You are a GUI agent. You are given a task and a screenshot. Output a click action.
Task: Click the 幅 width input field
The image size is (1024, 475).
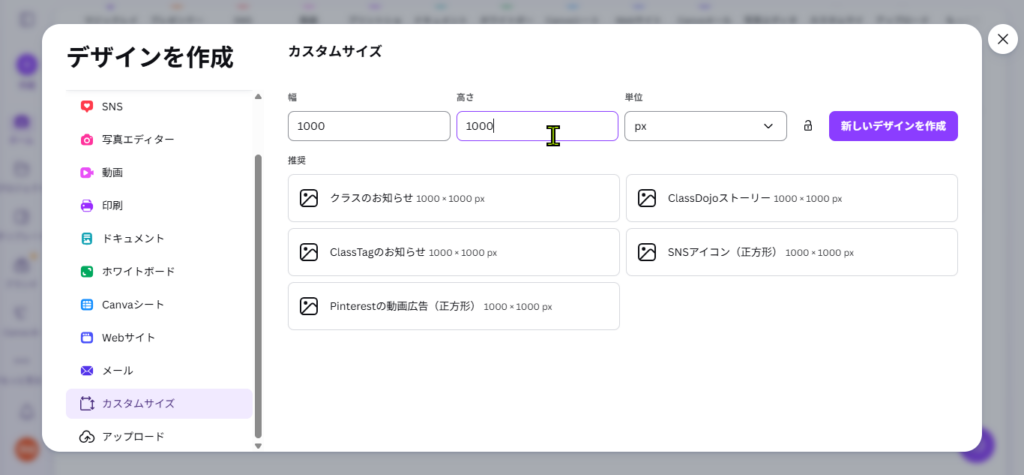(369, 126)
